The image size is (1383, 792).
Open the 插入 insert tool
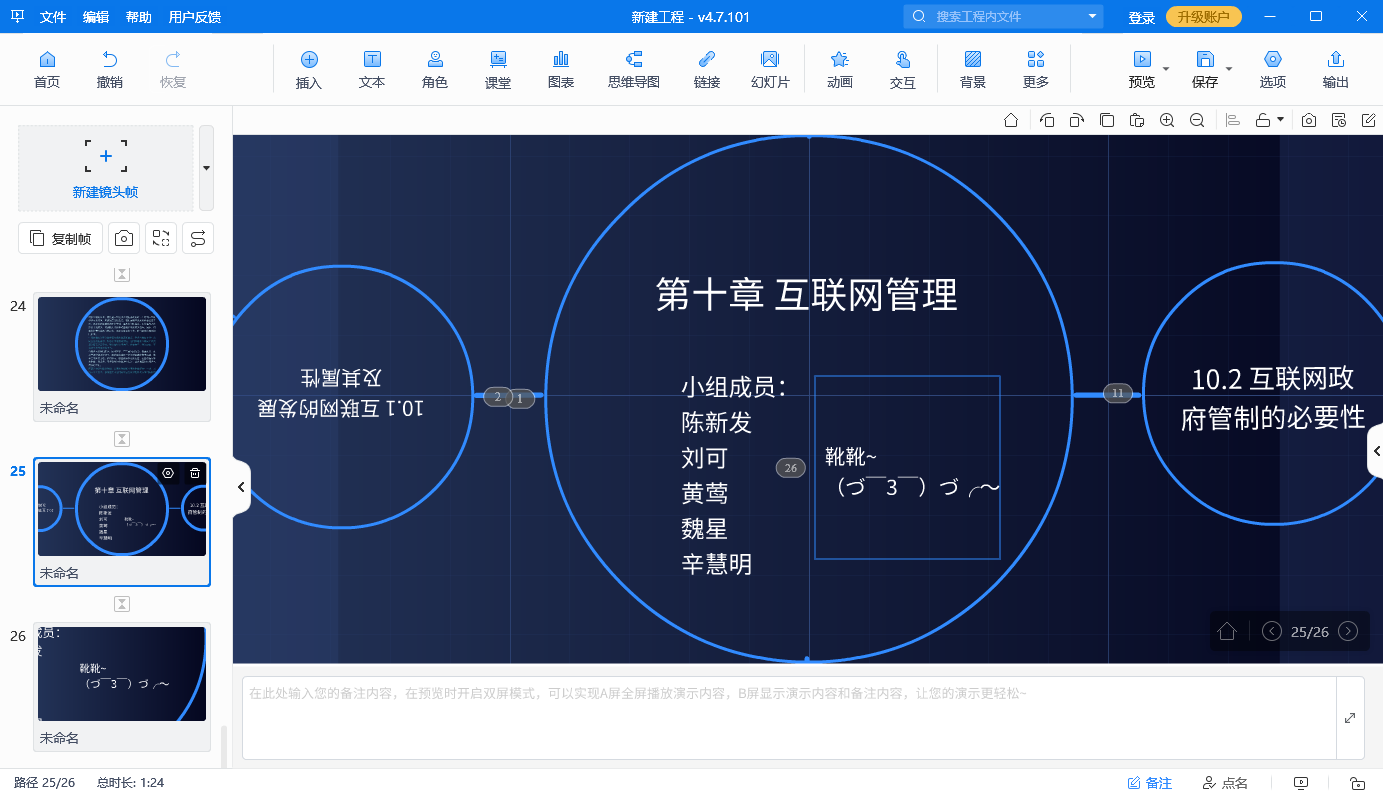[x=309, y=69]
